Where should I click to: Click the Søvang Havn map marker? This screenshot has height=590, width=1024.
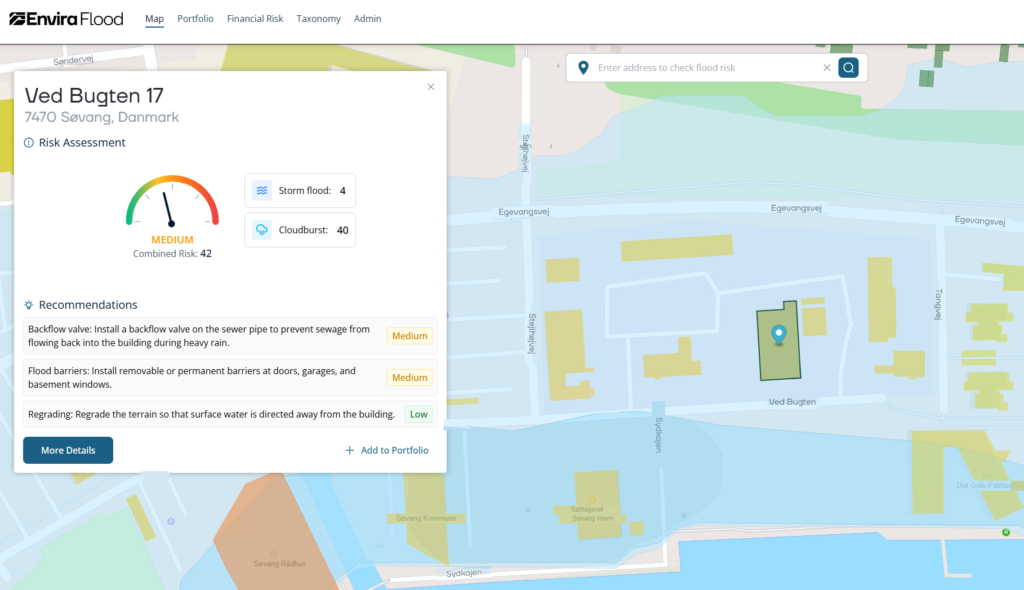[592, 500]
